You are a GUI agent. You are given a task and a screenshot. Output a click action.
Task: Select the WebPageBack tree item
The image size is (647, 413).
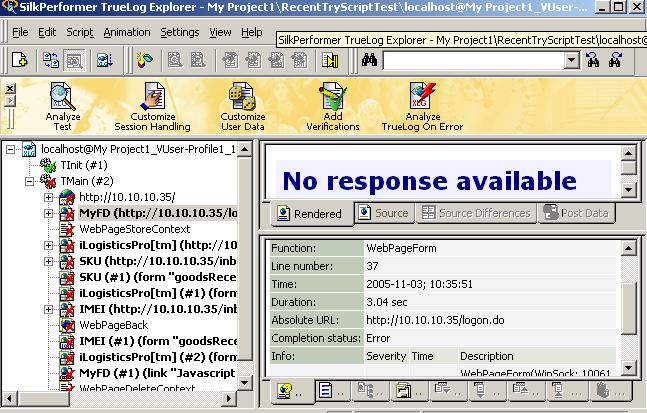(113, 325)
